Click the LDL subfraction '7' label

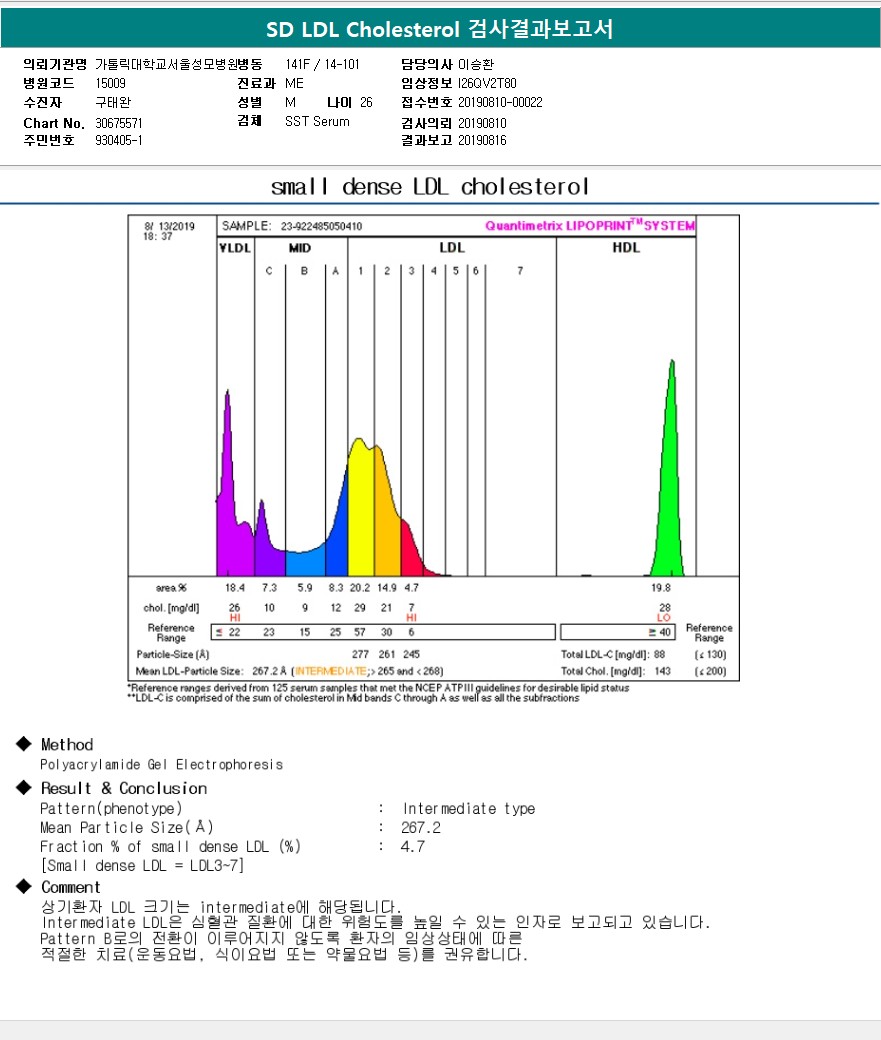[x=520, y=271]
